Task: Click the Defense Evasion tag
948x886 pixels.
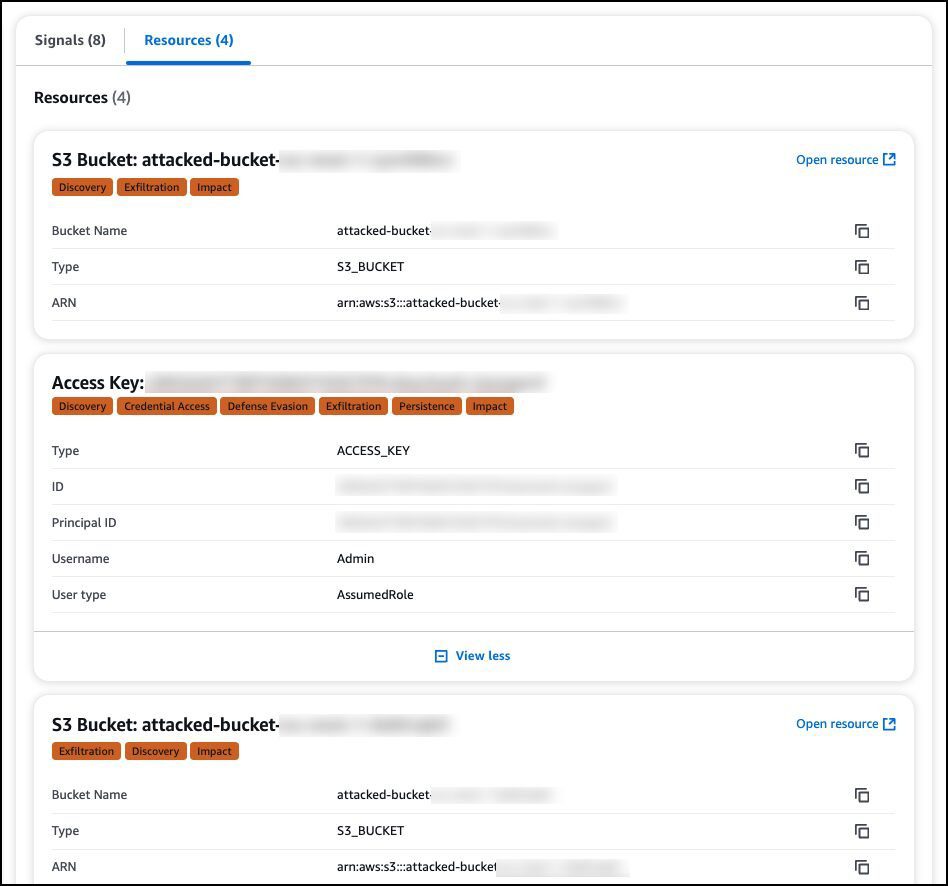Action: click(x=268, y=406)
